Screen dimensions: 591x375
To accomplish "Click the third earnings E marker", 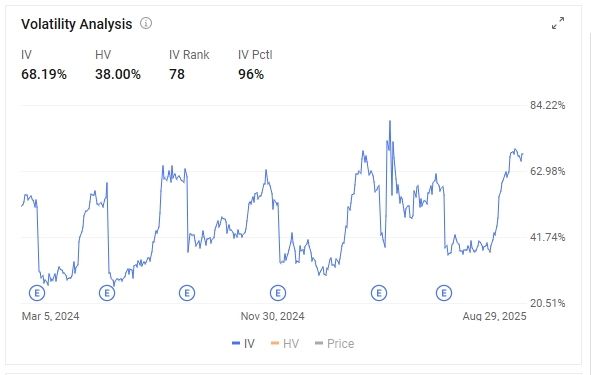I will [x=187, y=293].
